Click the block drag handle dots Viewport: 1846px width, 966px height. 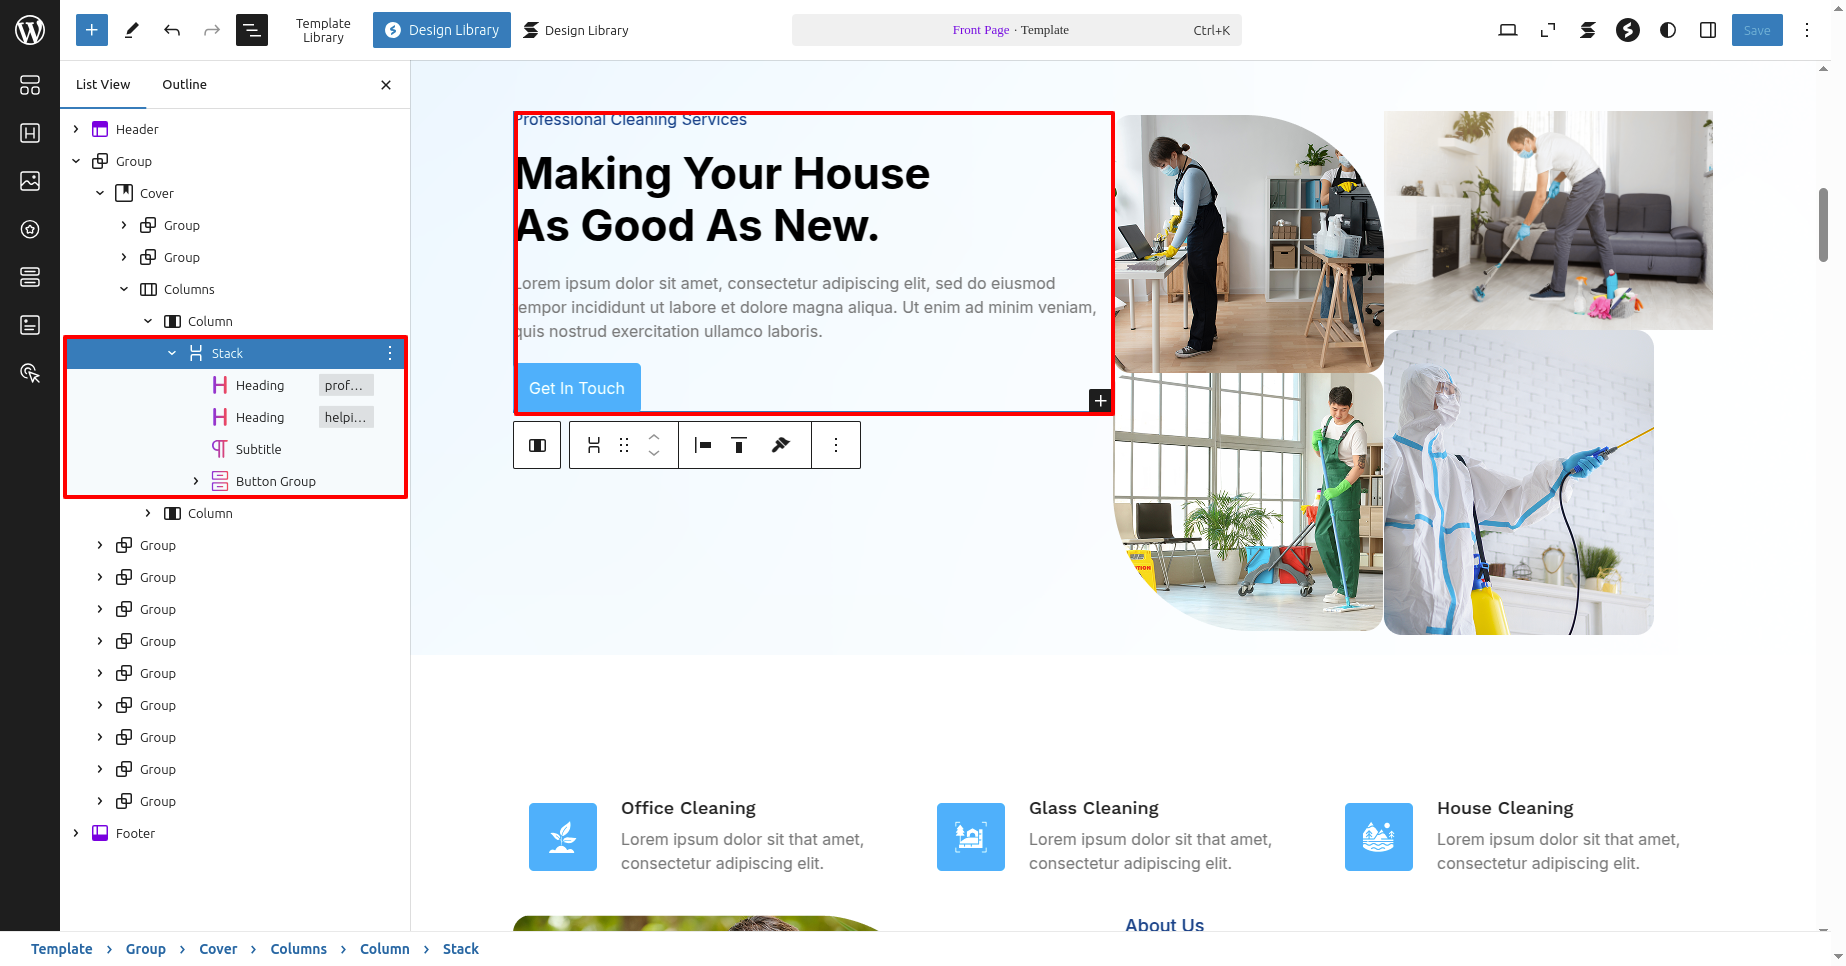coord(624,445)
